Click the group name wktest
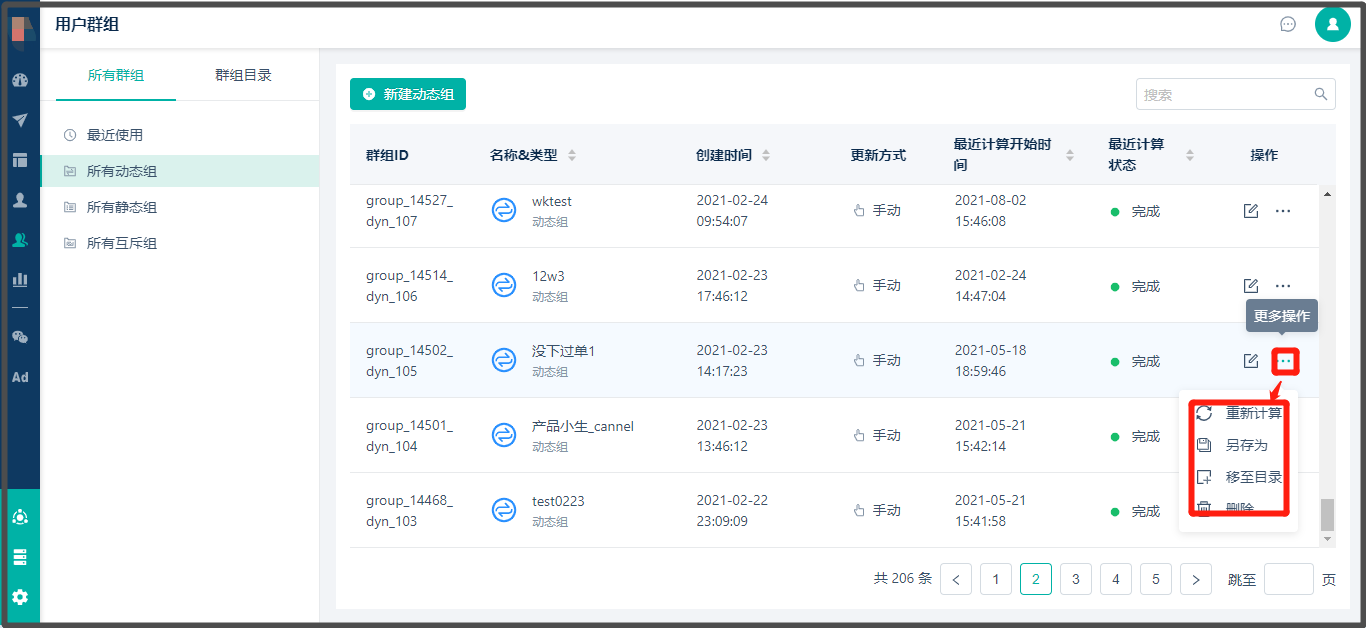This screenshot has width=1366, height=628. [552, 201]
